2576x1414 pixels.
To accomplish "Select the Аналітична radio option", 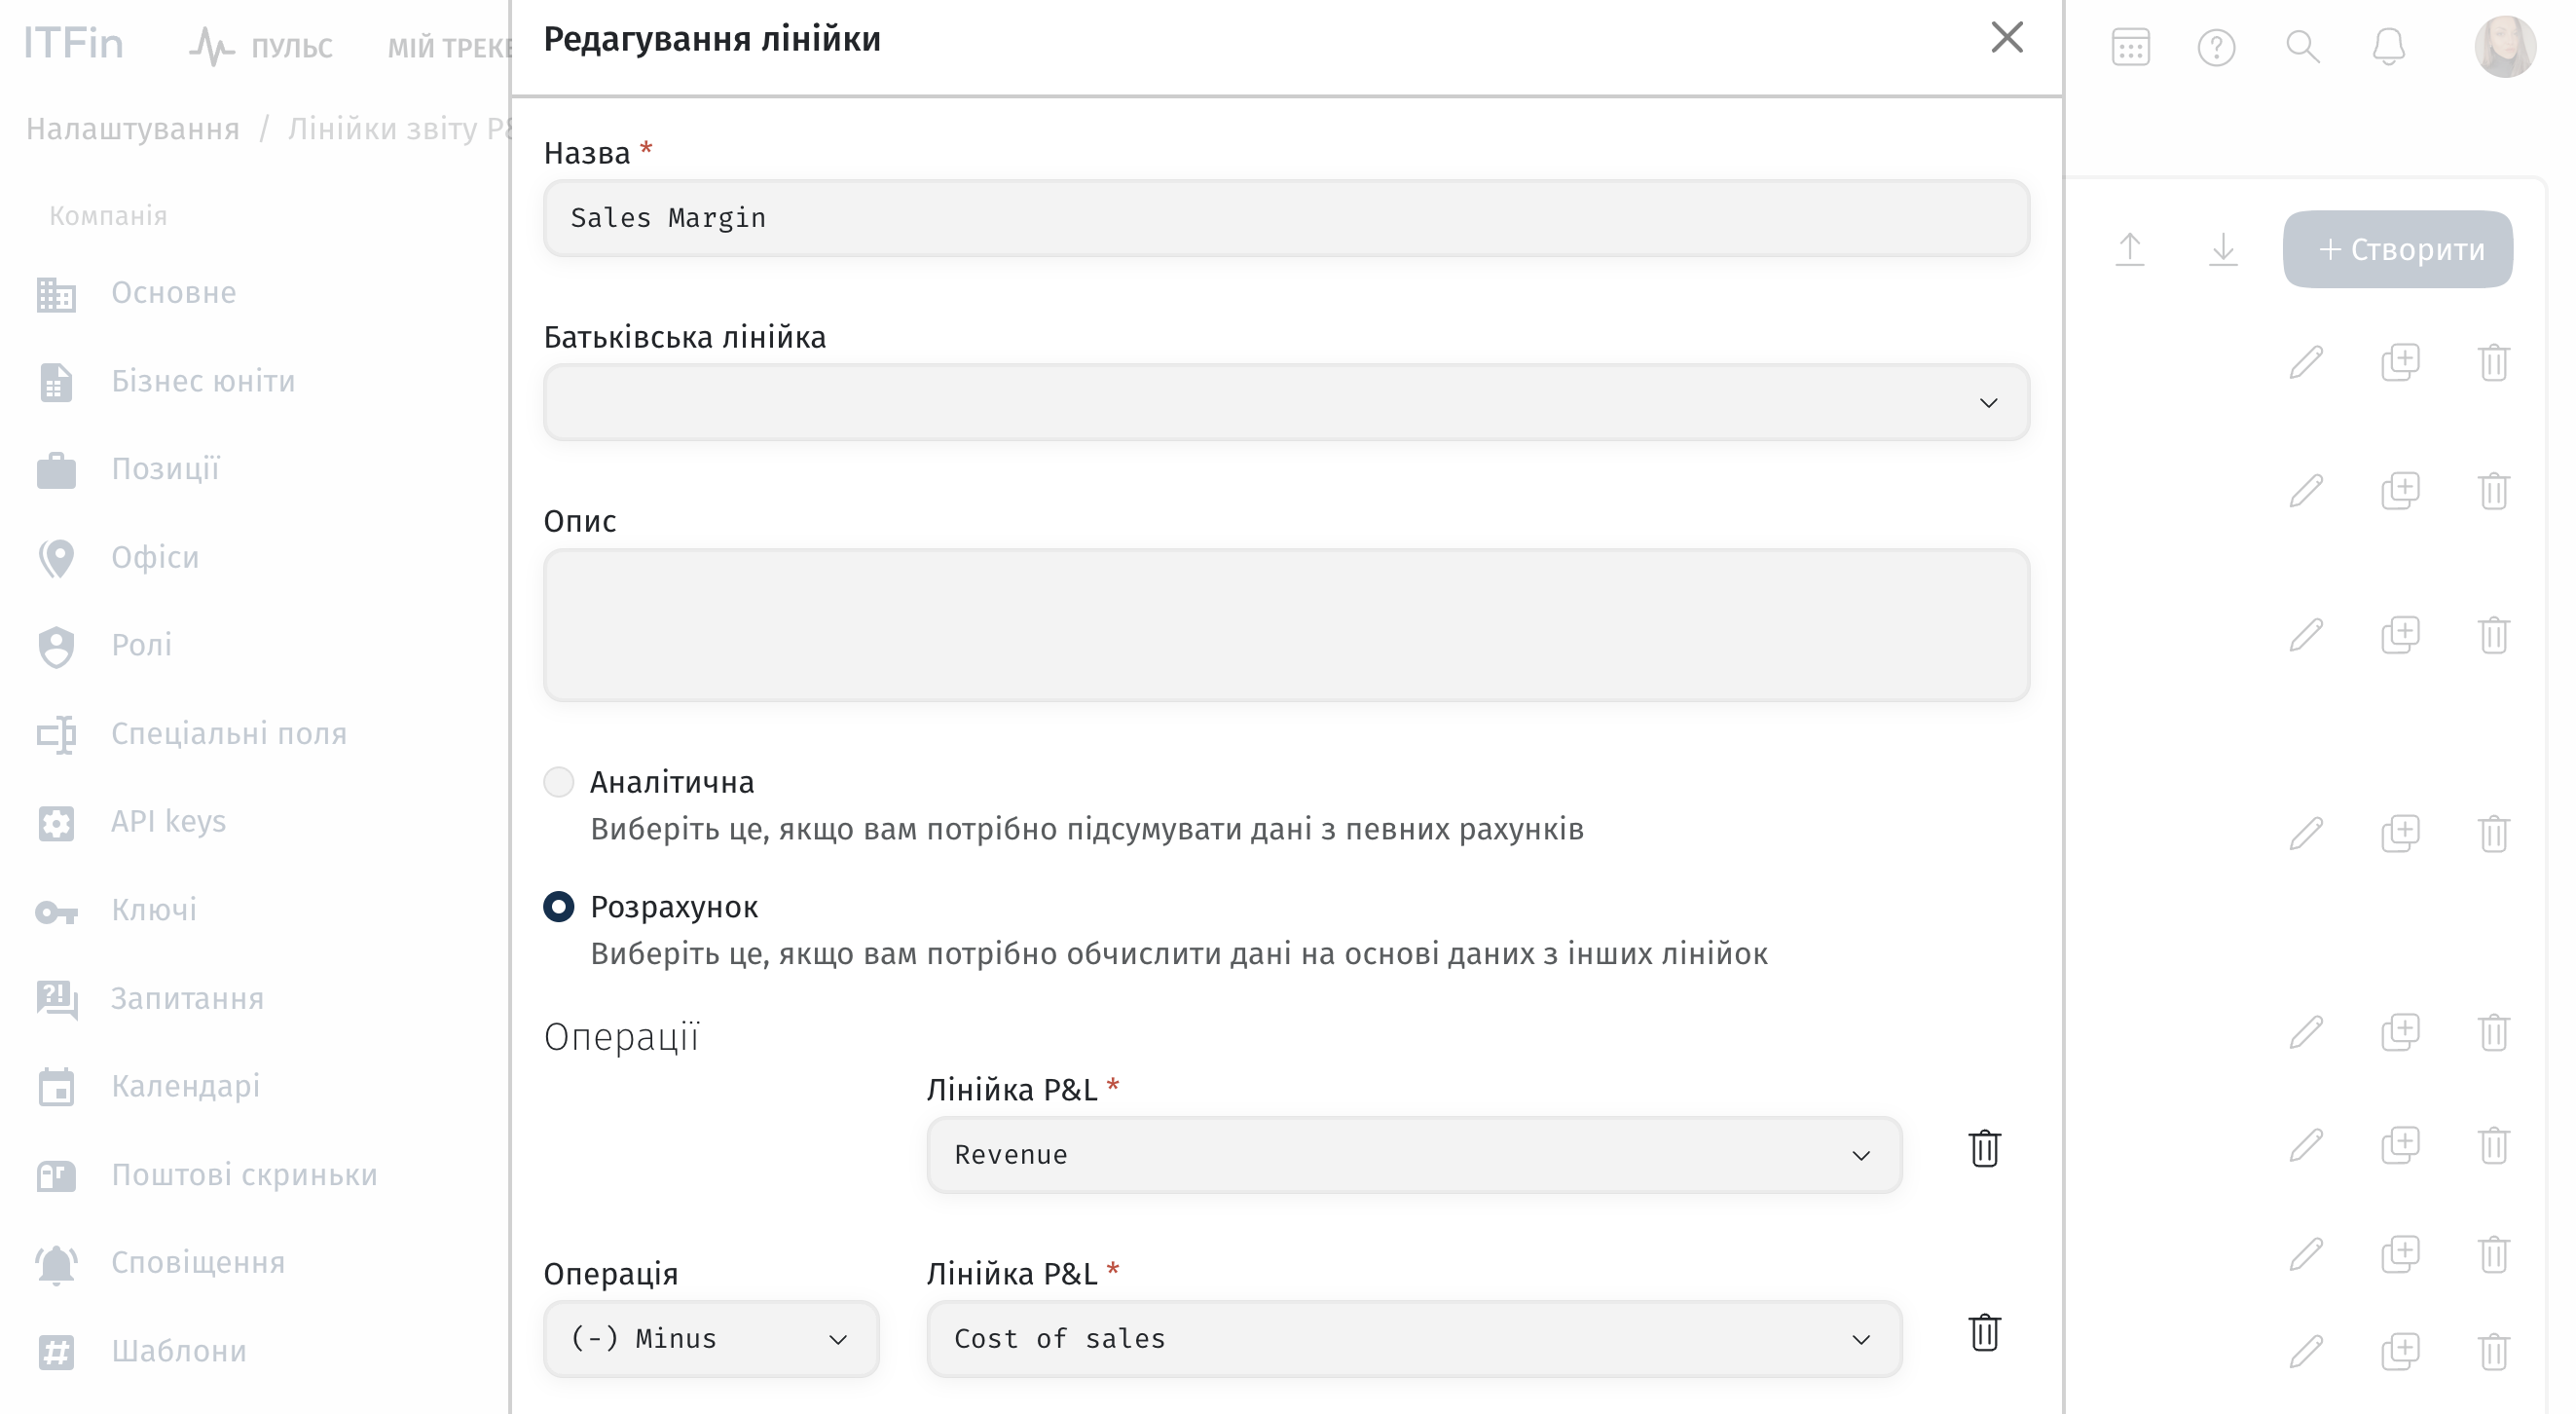I will [559, 782].
